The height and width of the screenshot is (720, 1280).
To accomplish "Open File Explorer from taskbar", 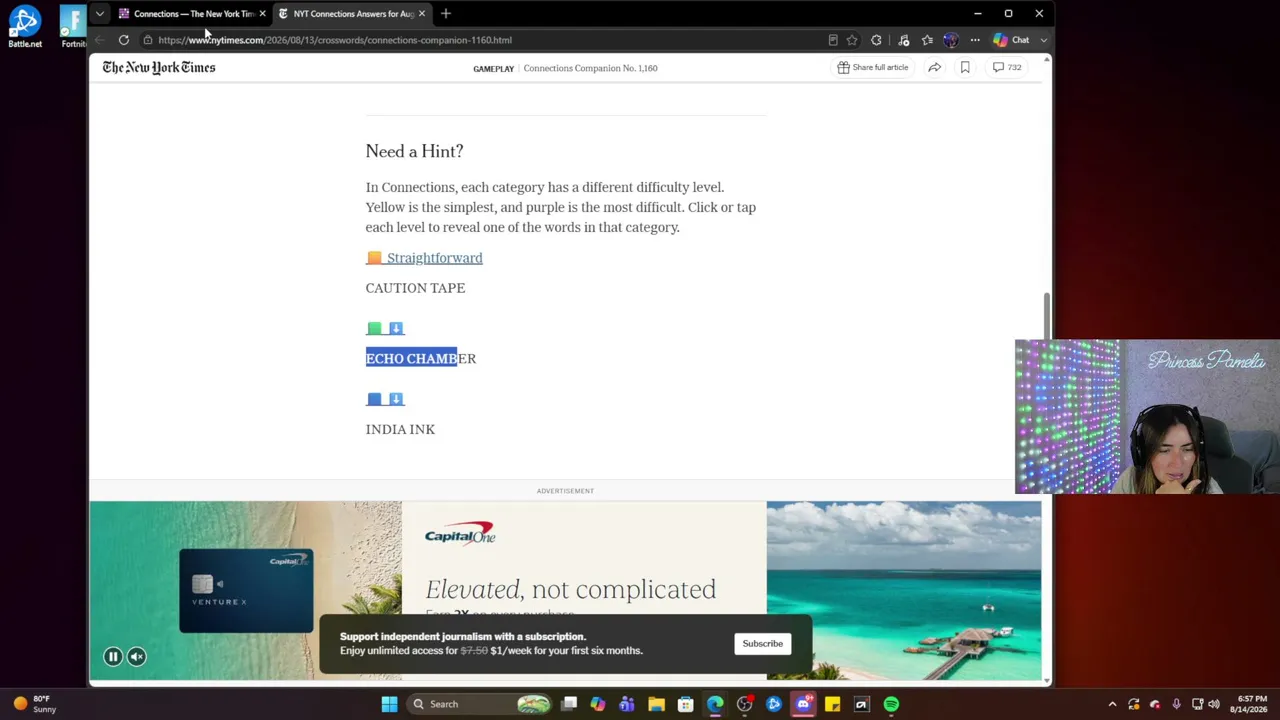I will [x=656, y=704].
